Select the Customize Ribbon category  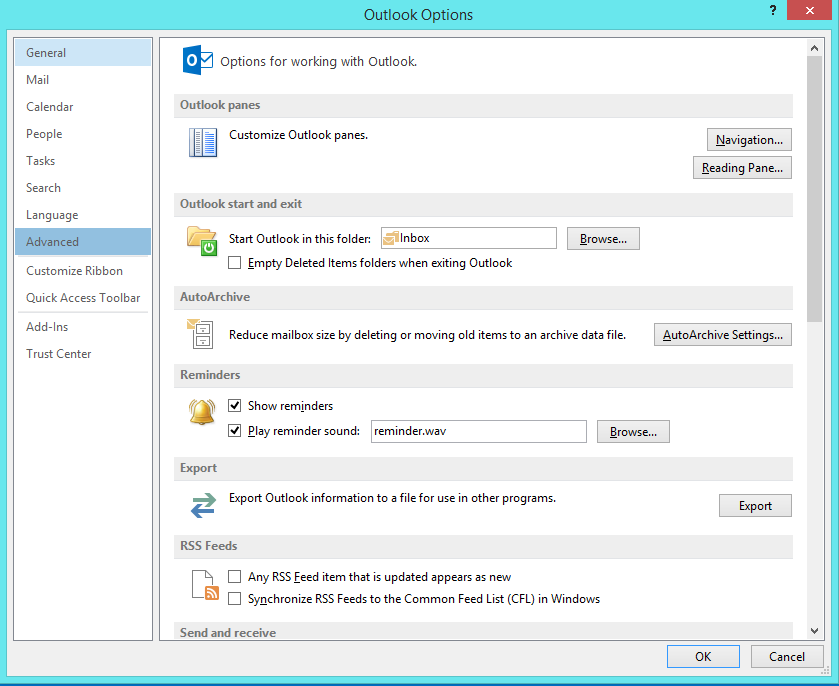(74, 271)
